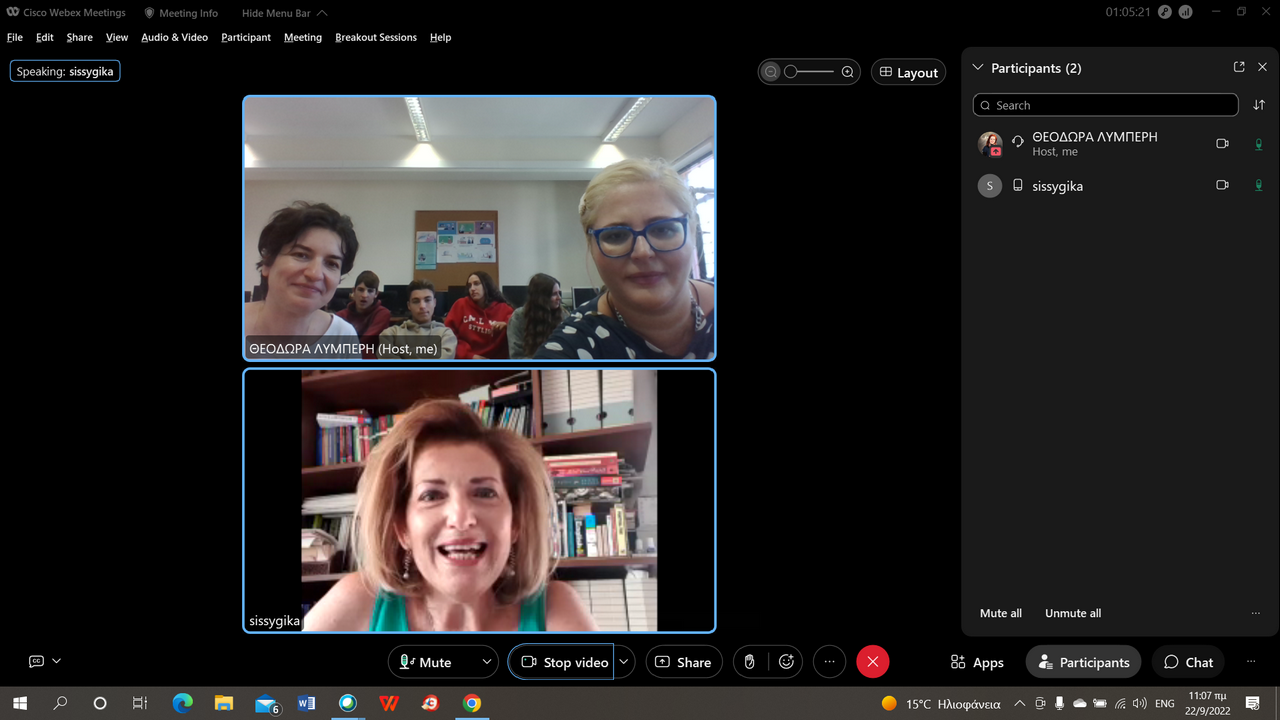Click the gesture recognition hand icon

749,662
